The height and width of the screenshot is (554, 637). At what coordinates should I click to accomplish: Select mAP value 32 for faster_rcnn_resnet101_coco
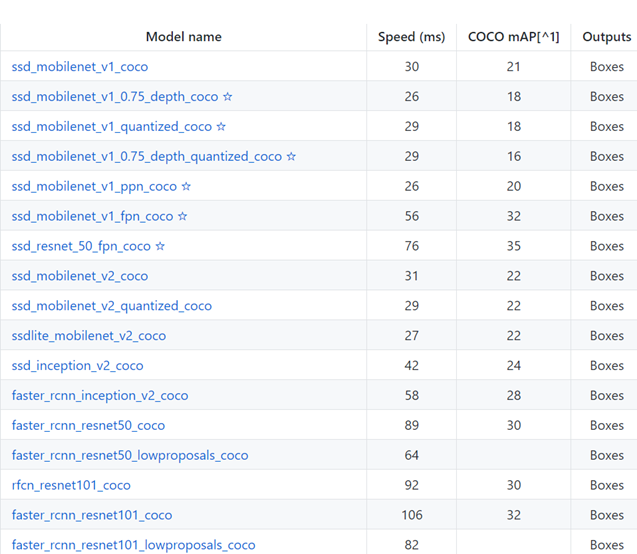coord(514,515)
